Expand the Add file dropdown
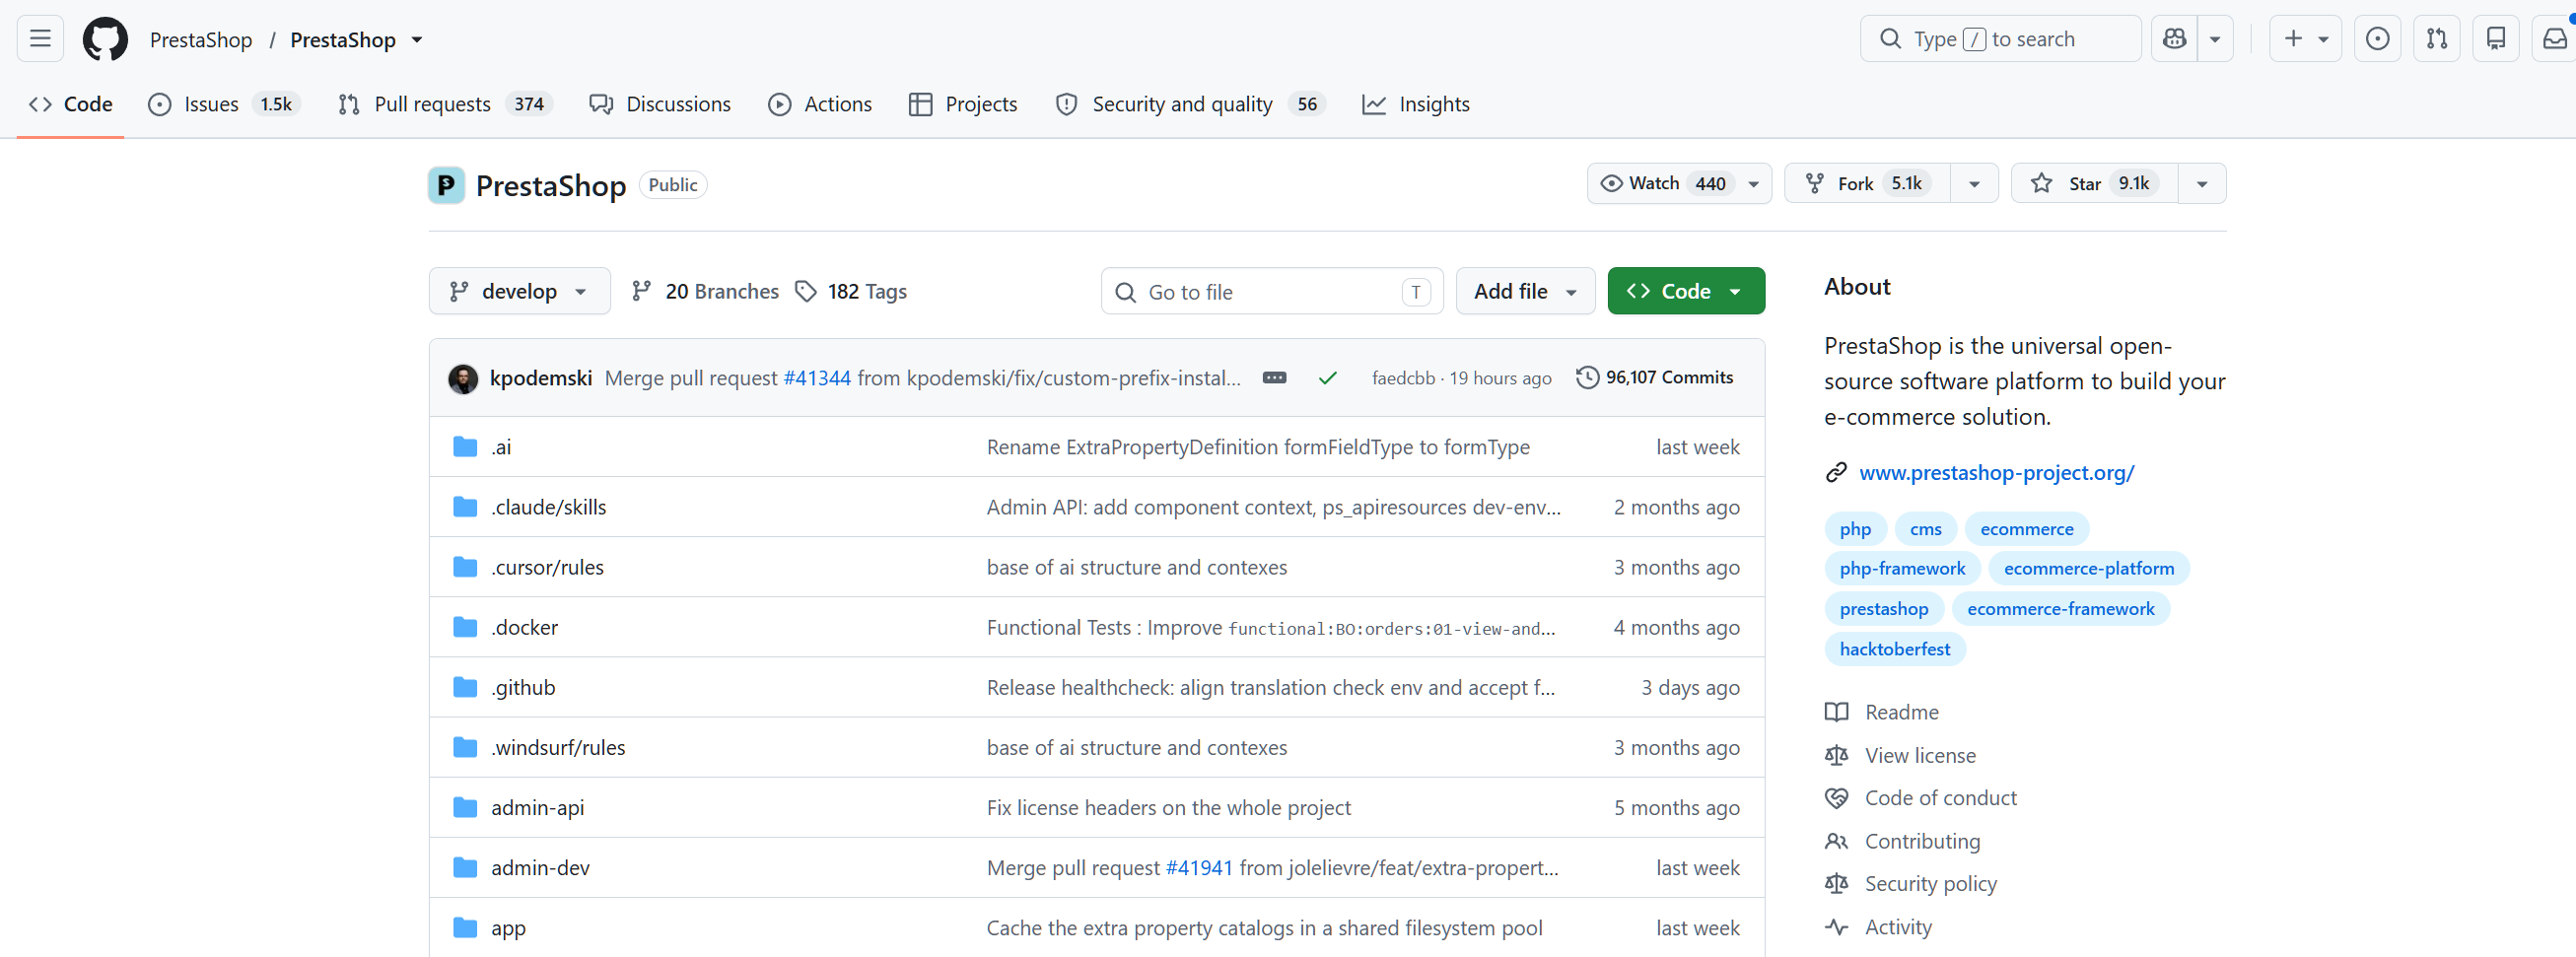Screen dimensions: 2576x957 click(x=1525, y=291)
